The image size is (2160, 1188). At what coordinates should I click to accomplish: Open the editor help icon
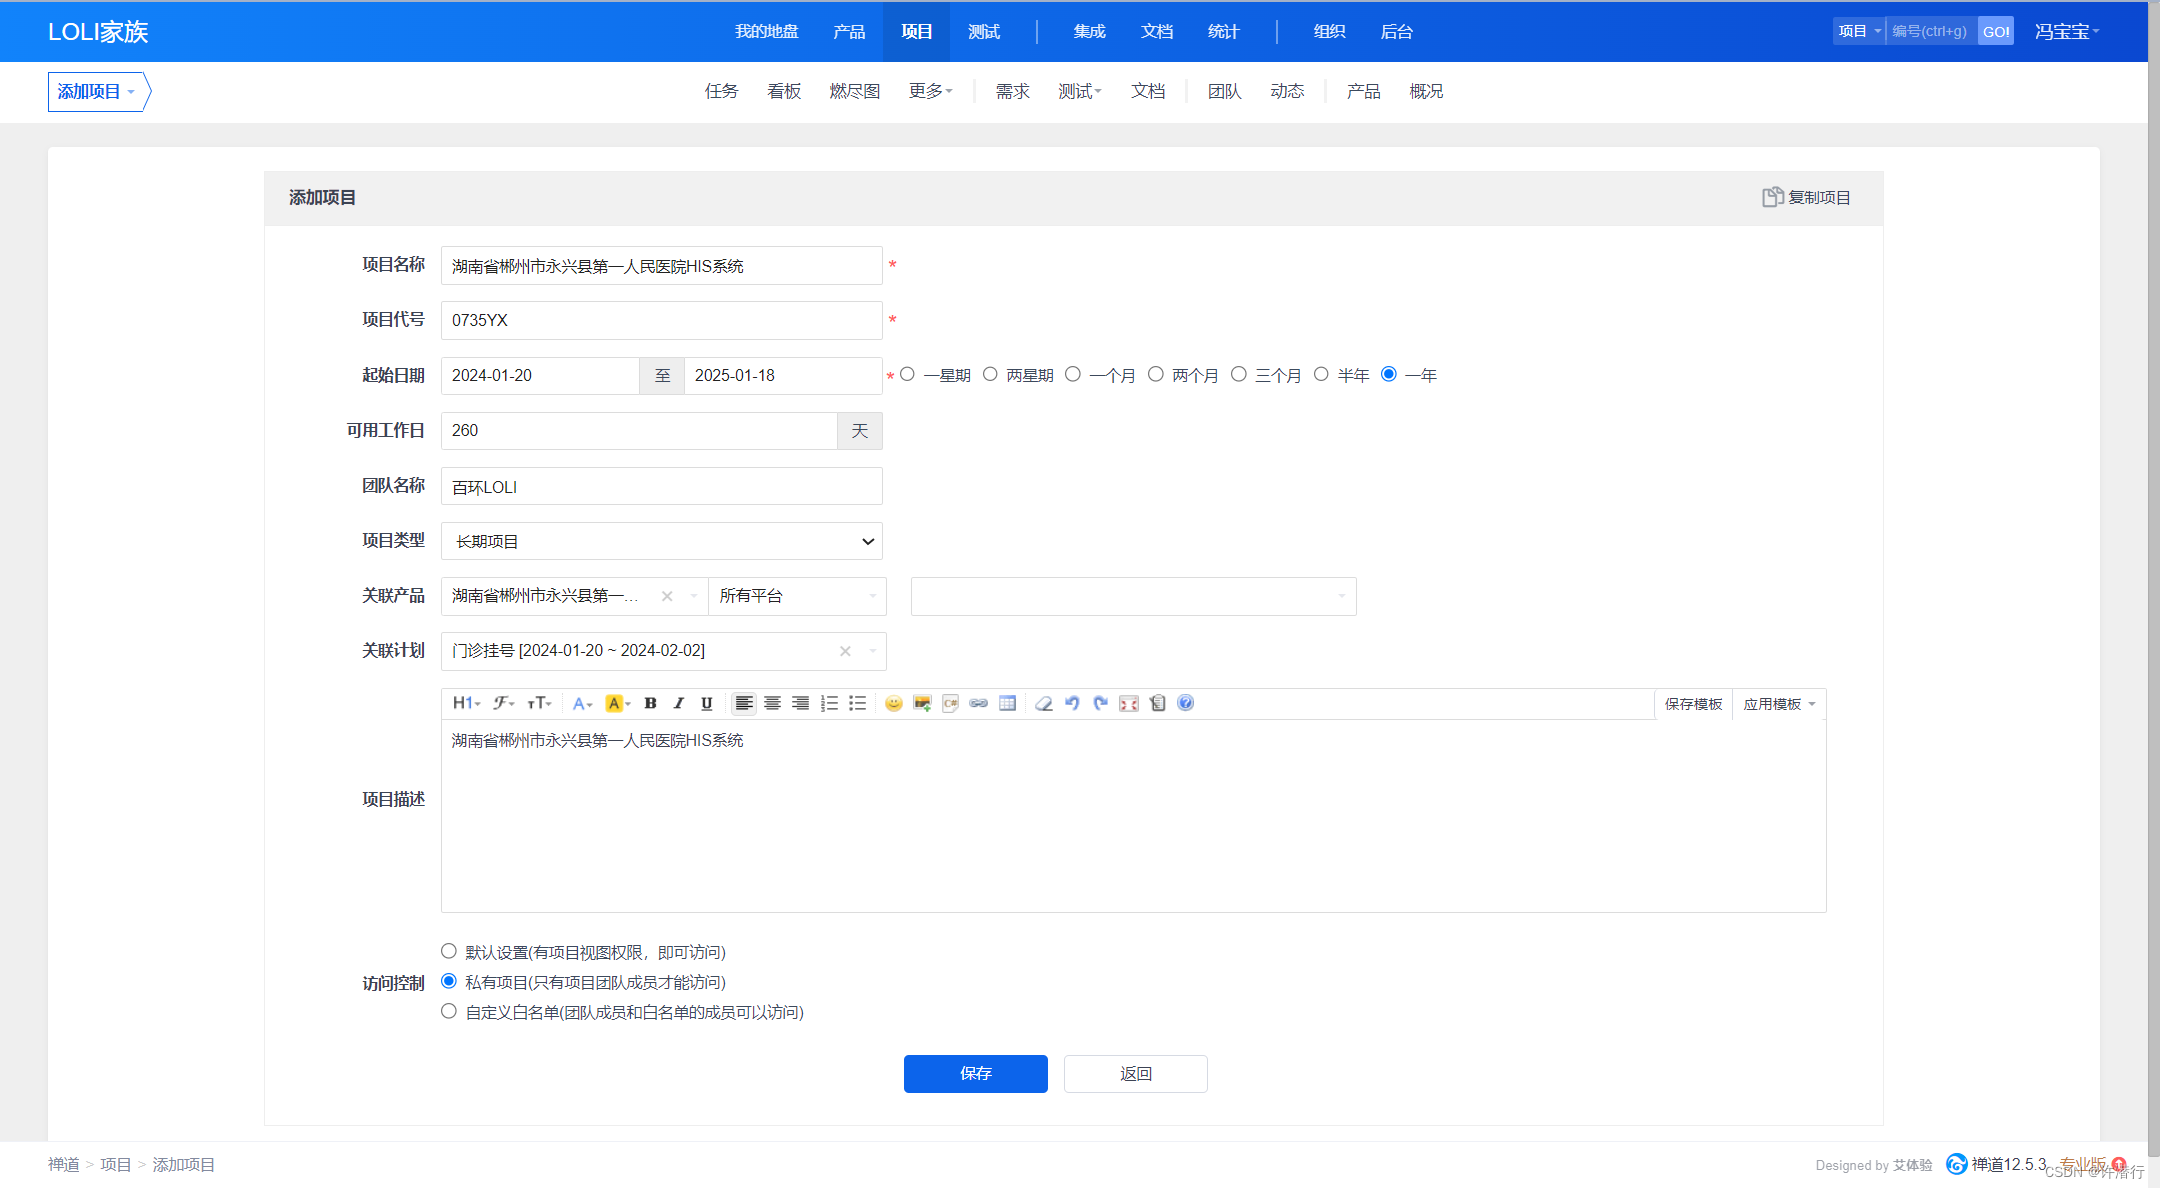point(1185,703)
